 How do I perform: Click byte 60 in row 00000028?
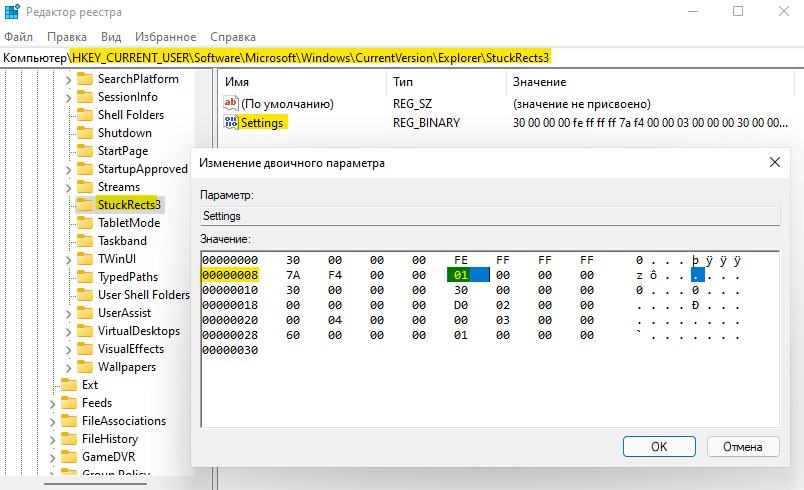tap(293, 335)
